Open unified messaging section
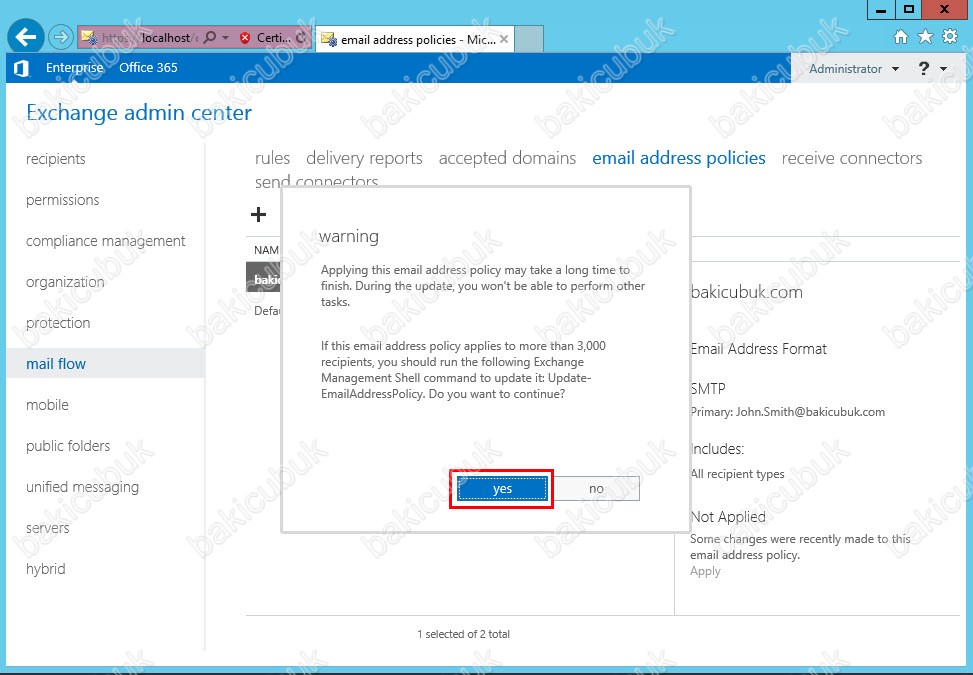The height and width of the screenshot is (675, 973). [83, 486]
